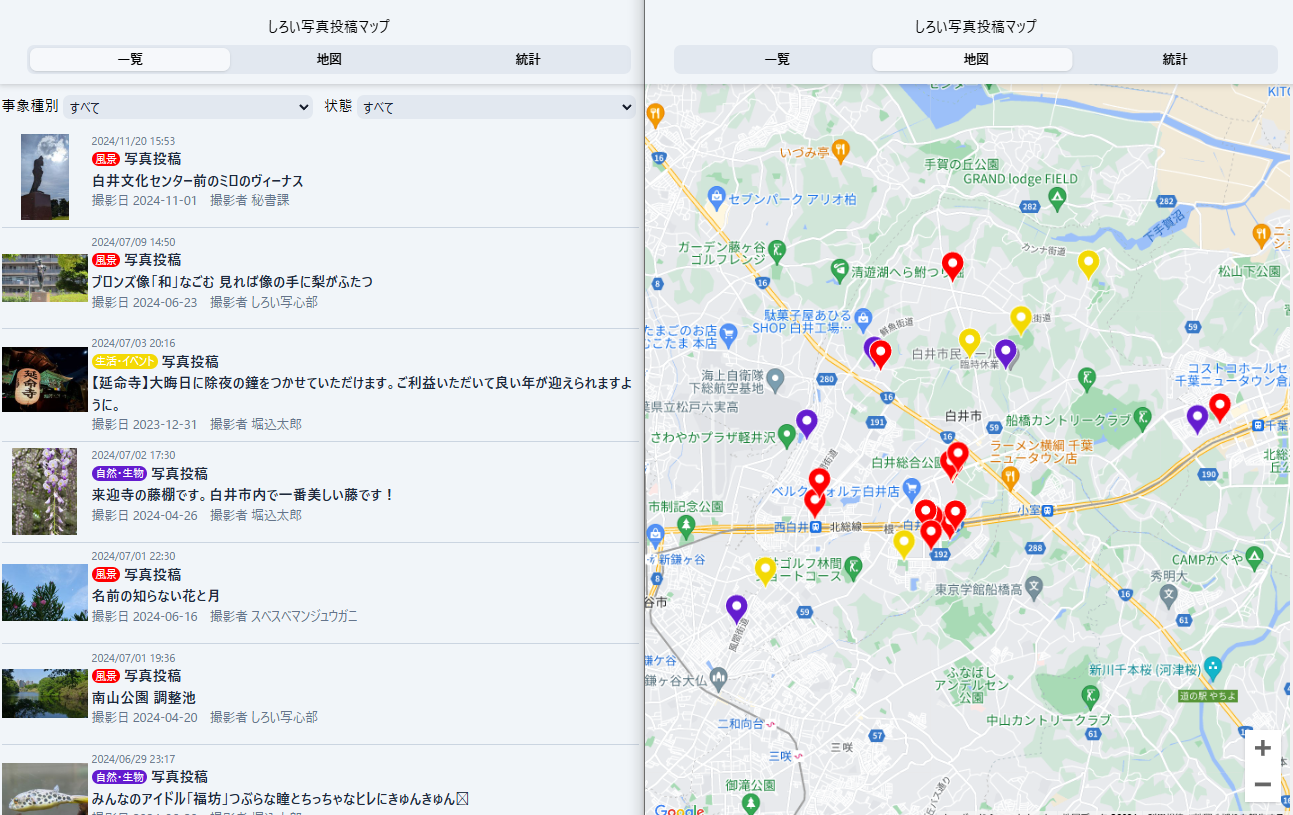Click しろい写真投稿マップ title in left panel
1293x815 pixels.
[x=329, y=26]
